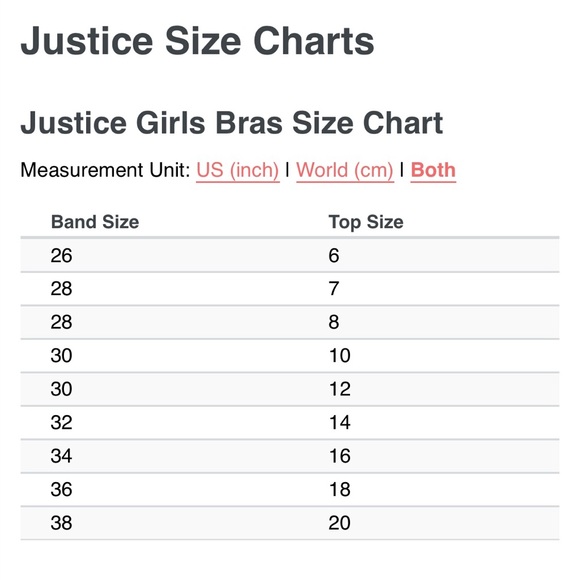Select band size 38 cell
This screenshot has width=580, height=580.
point(61,523)
